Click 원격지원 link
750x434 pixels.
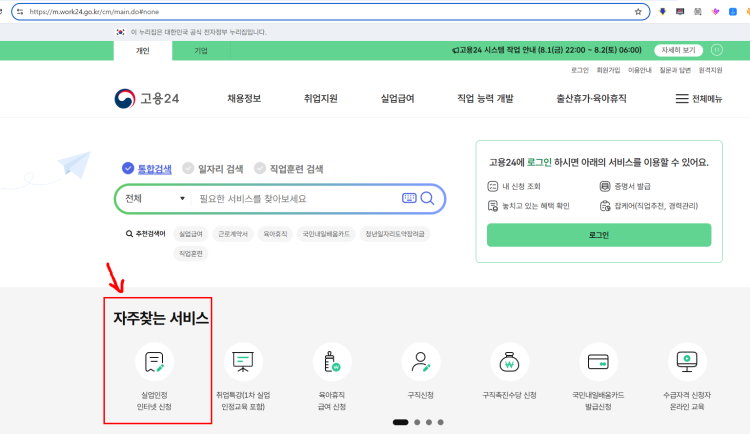[710, 70]
